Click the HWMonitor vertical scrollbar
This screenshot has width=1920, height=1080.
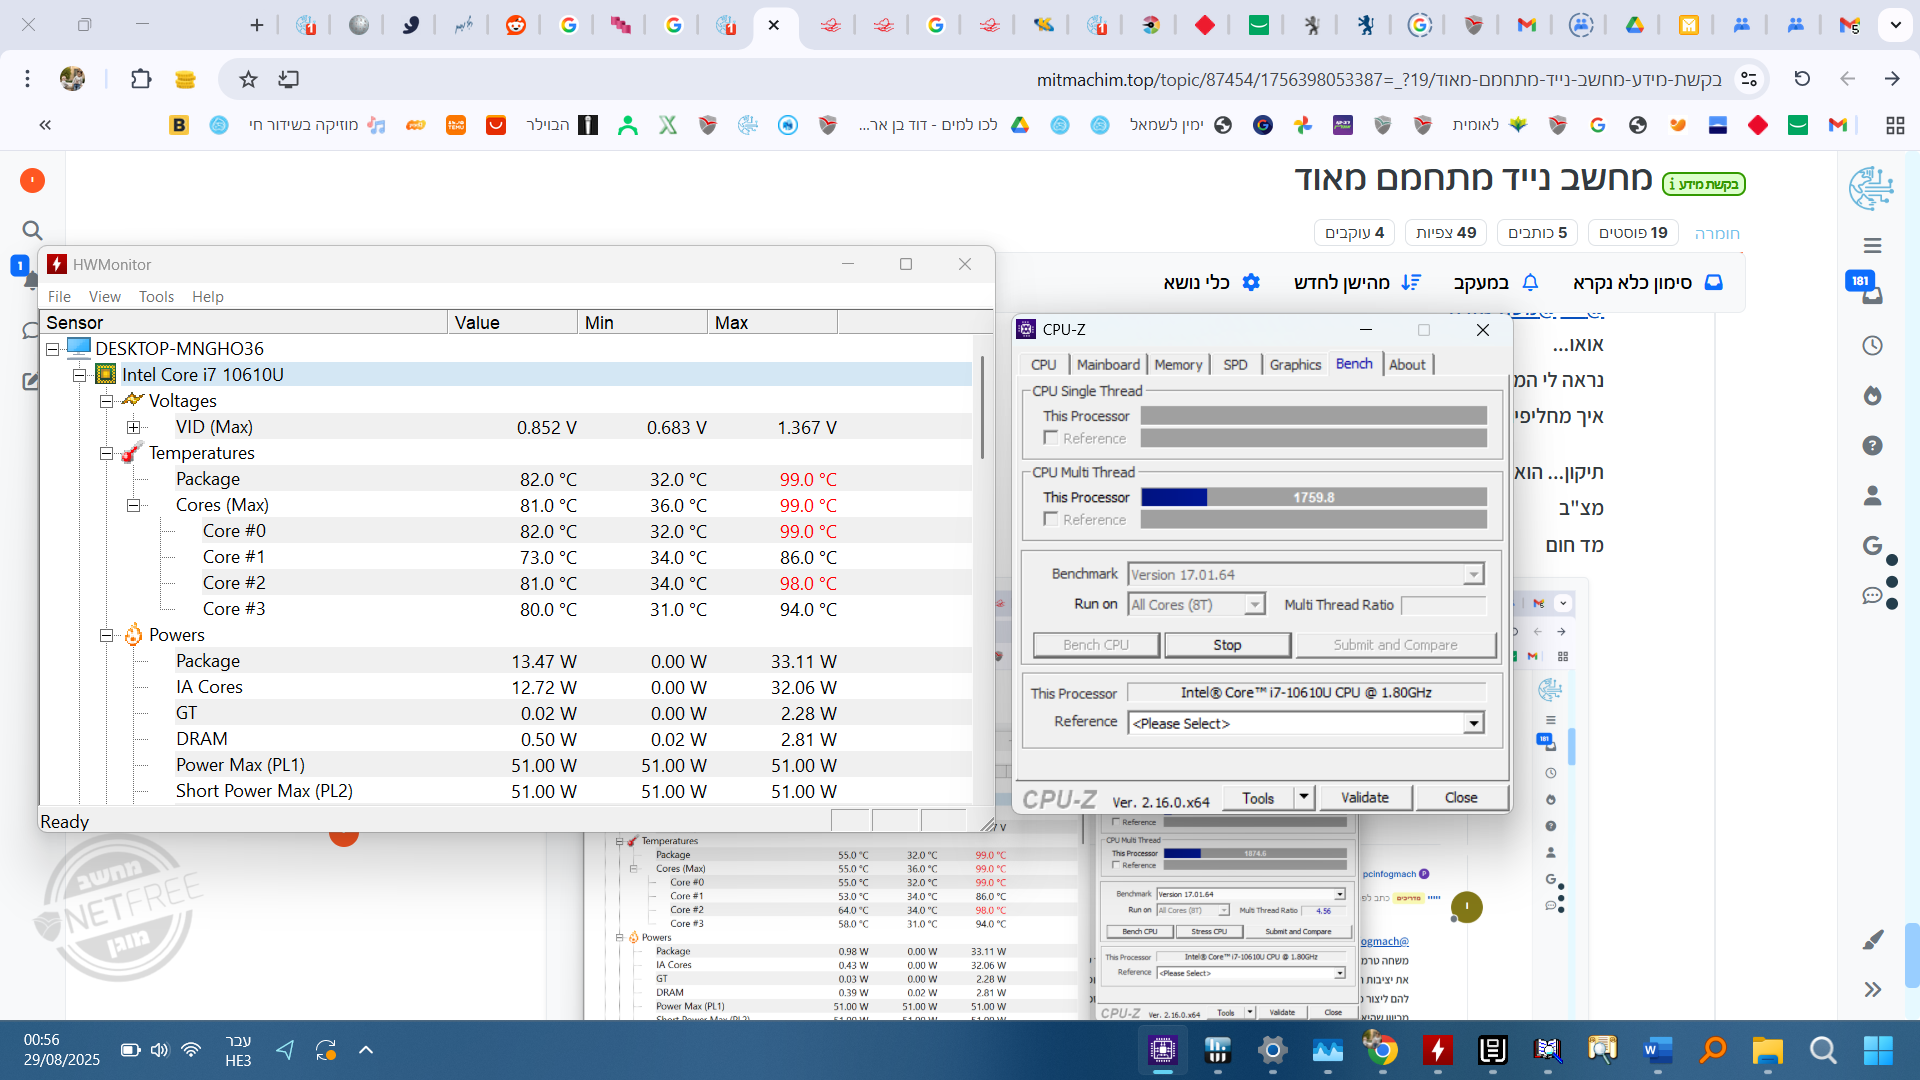pos(983,410)
